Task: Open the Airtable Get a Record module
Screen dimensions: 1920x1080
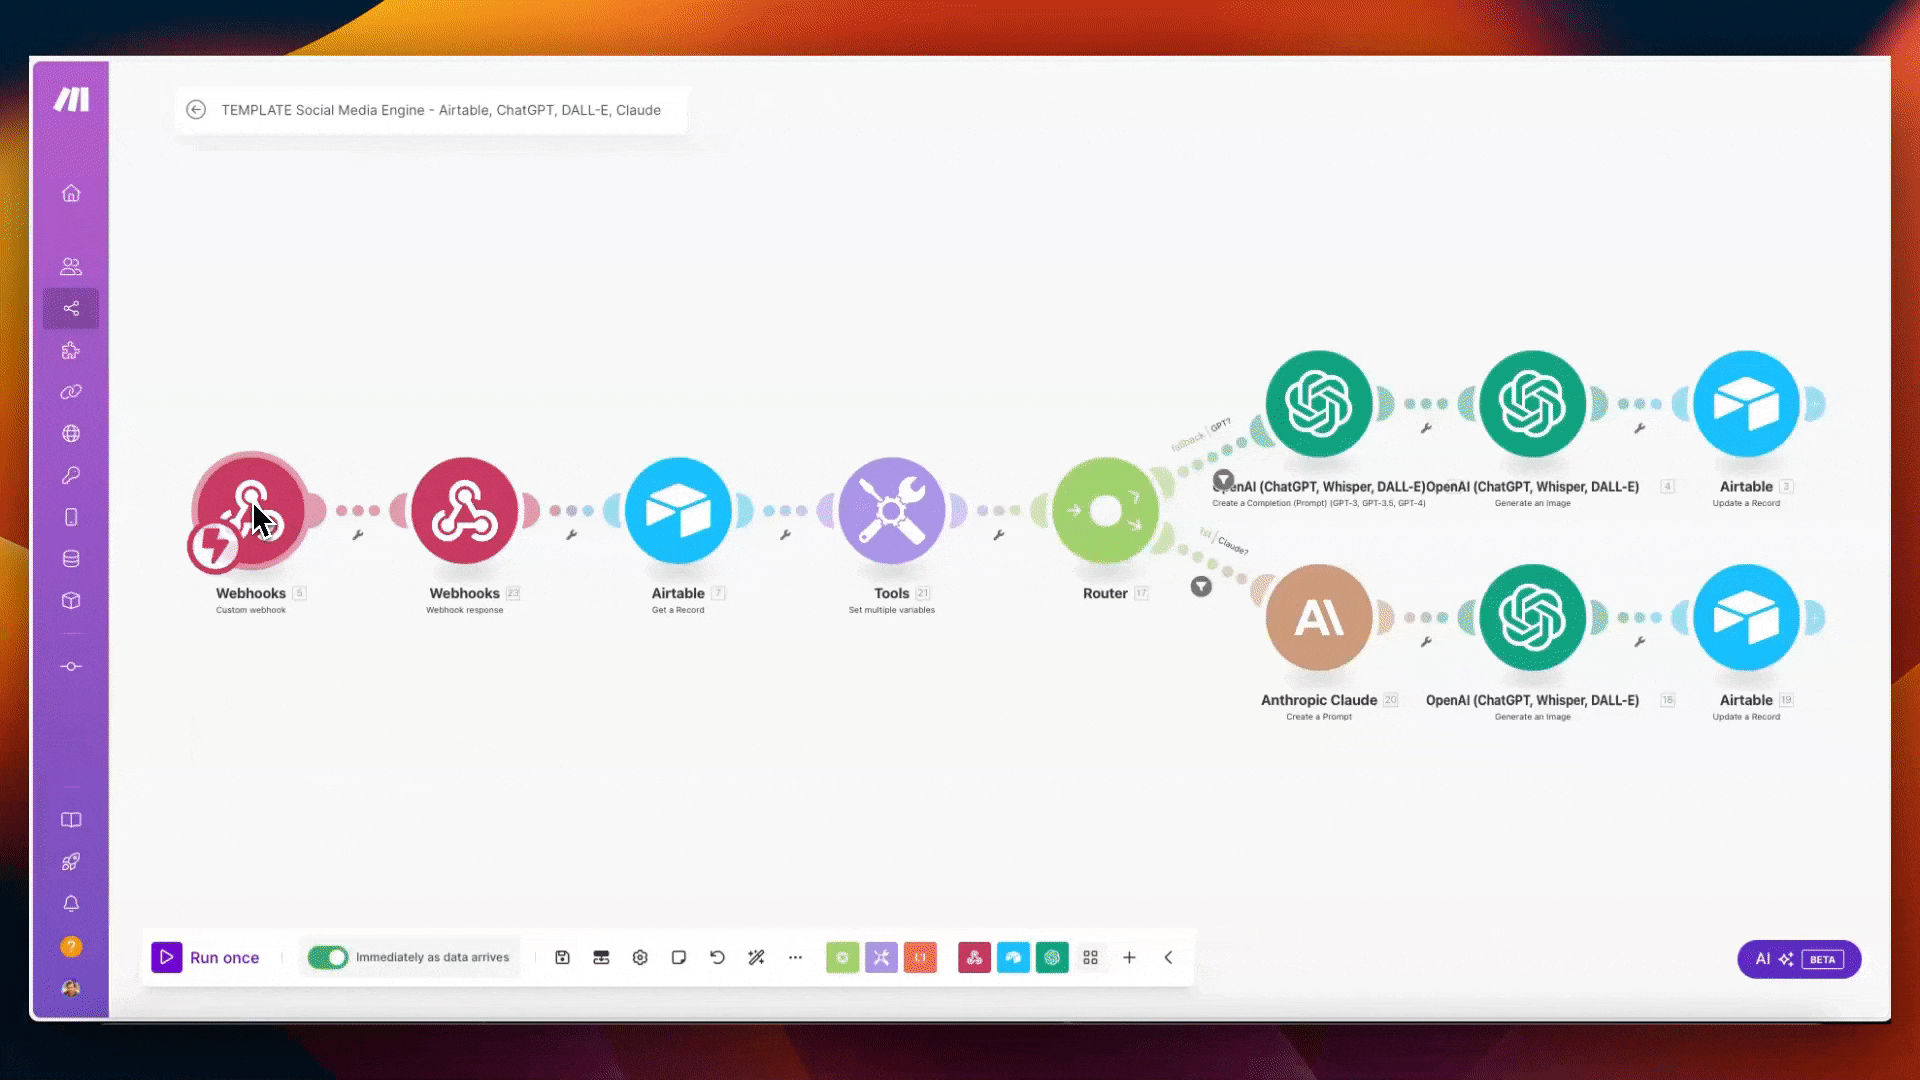Action: coord(678,511)
